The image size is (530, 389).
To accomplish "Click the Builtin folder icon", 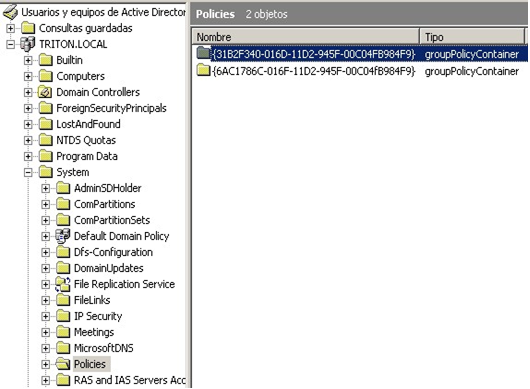I will (x=46, y=60).
